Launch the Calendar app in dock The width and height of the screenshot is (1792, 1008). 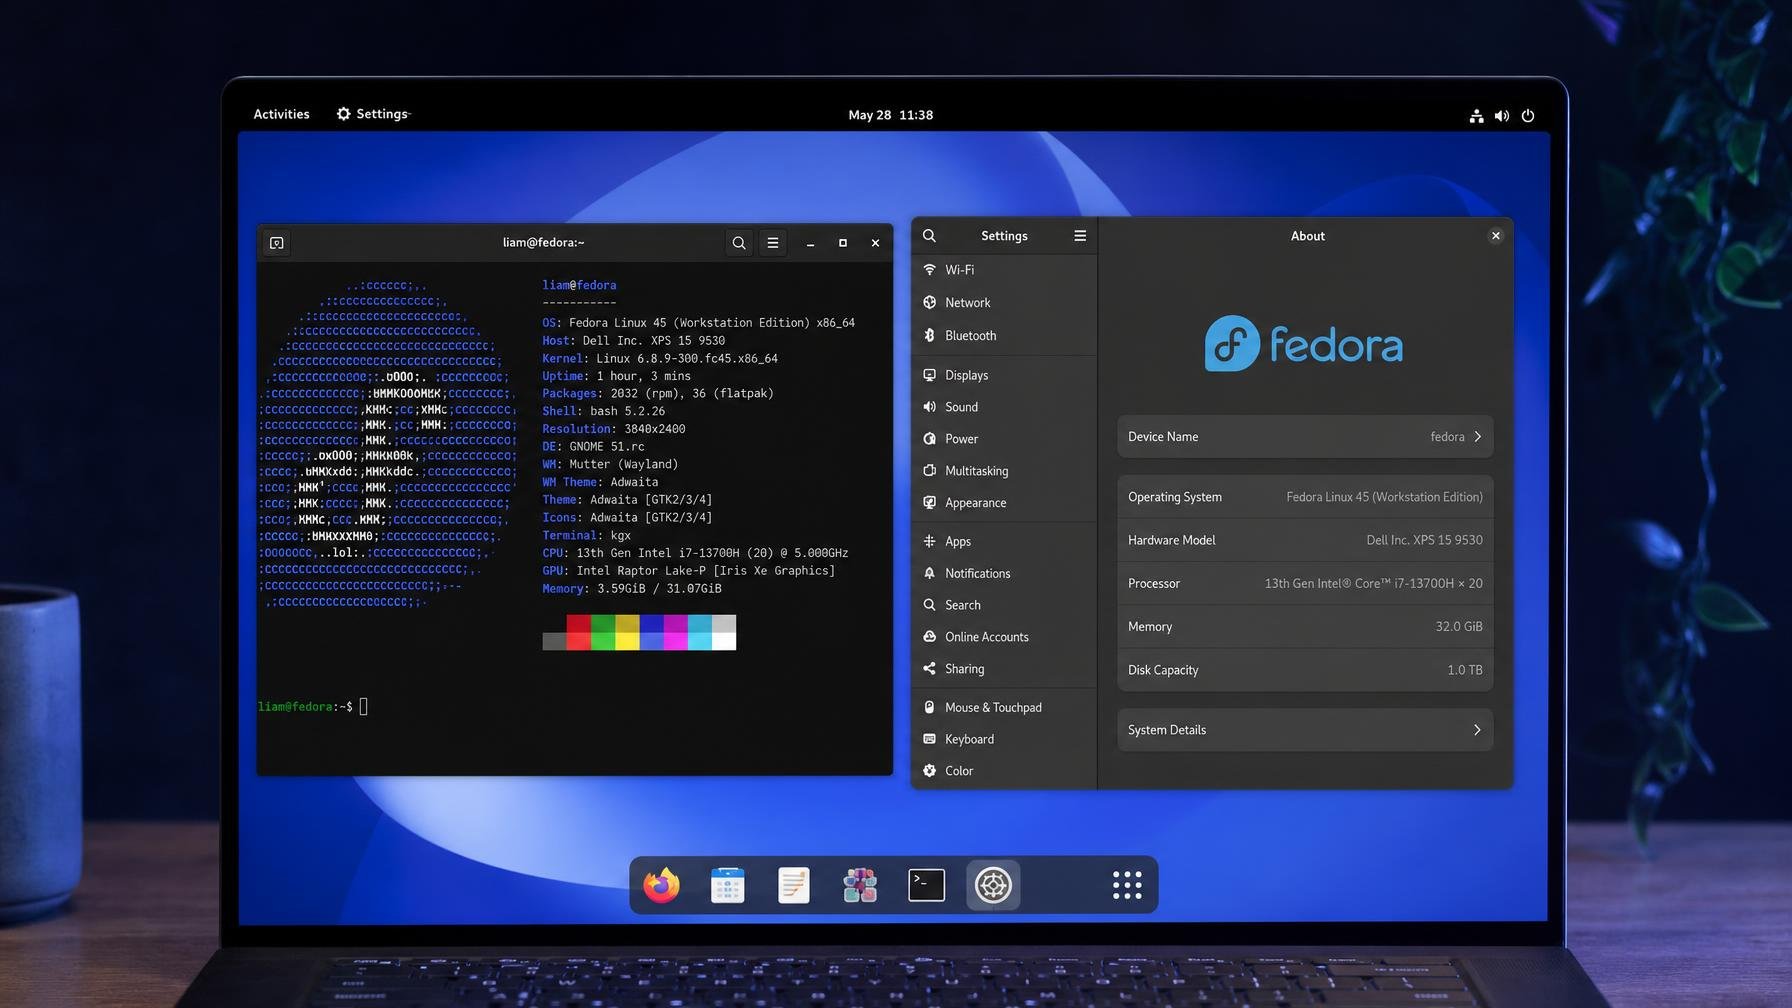(727, 885)
